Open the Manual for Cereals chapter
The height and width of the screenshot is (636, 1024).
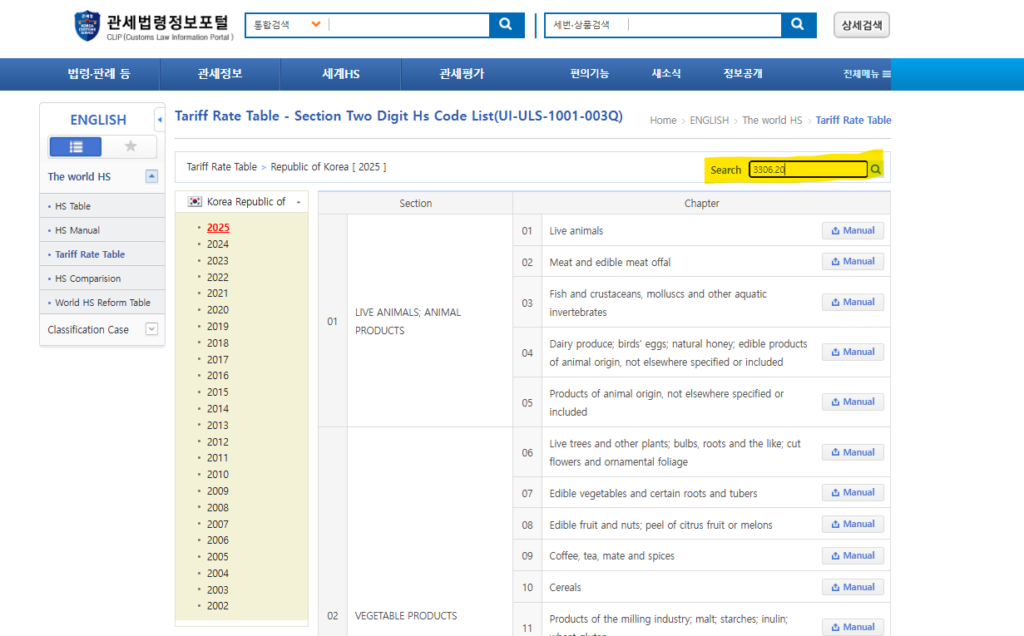(x=852, y=587)
